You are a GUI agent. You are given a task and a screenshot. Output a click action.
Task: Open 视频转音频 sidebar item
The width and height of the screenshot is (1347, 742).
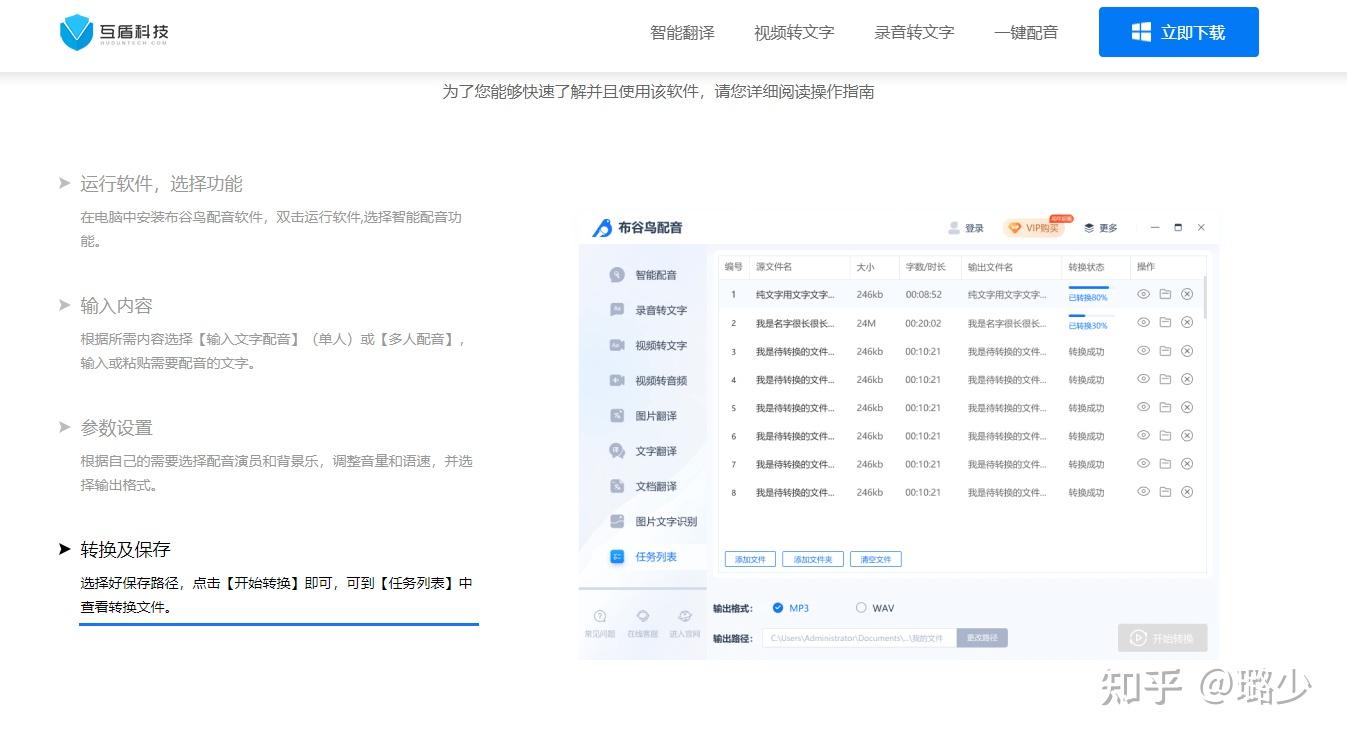click(x=648, y=380)
